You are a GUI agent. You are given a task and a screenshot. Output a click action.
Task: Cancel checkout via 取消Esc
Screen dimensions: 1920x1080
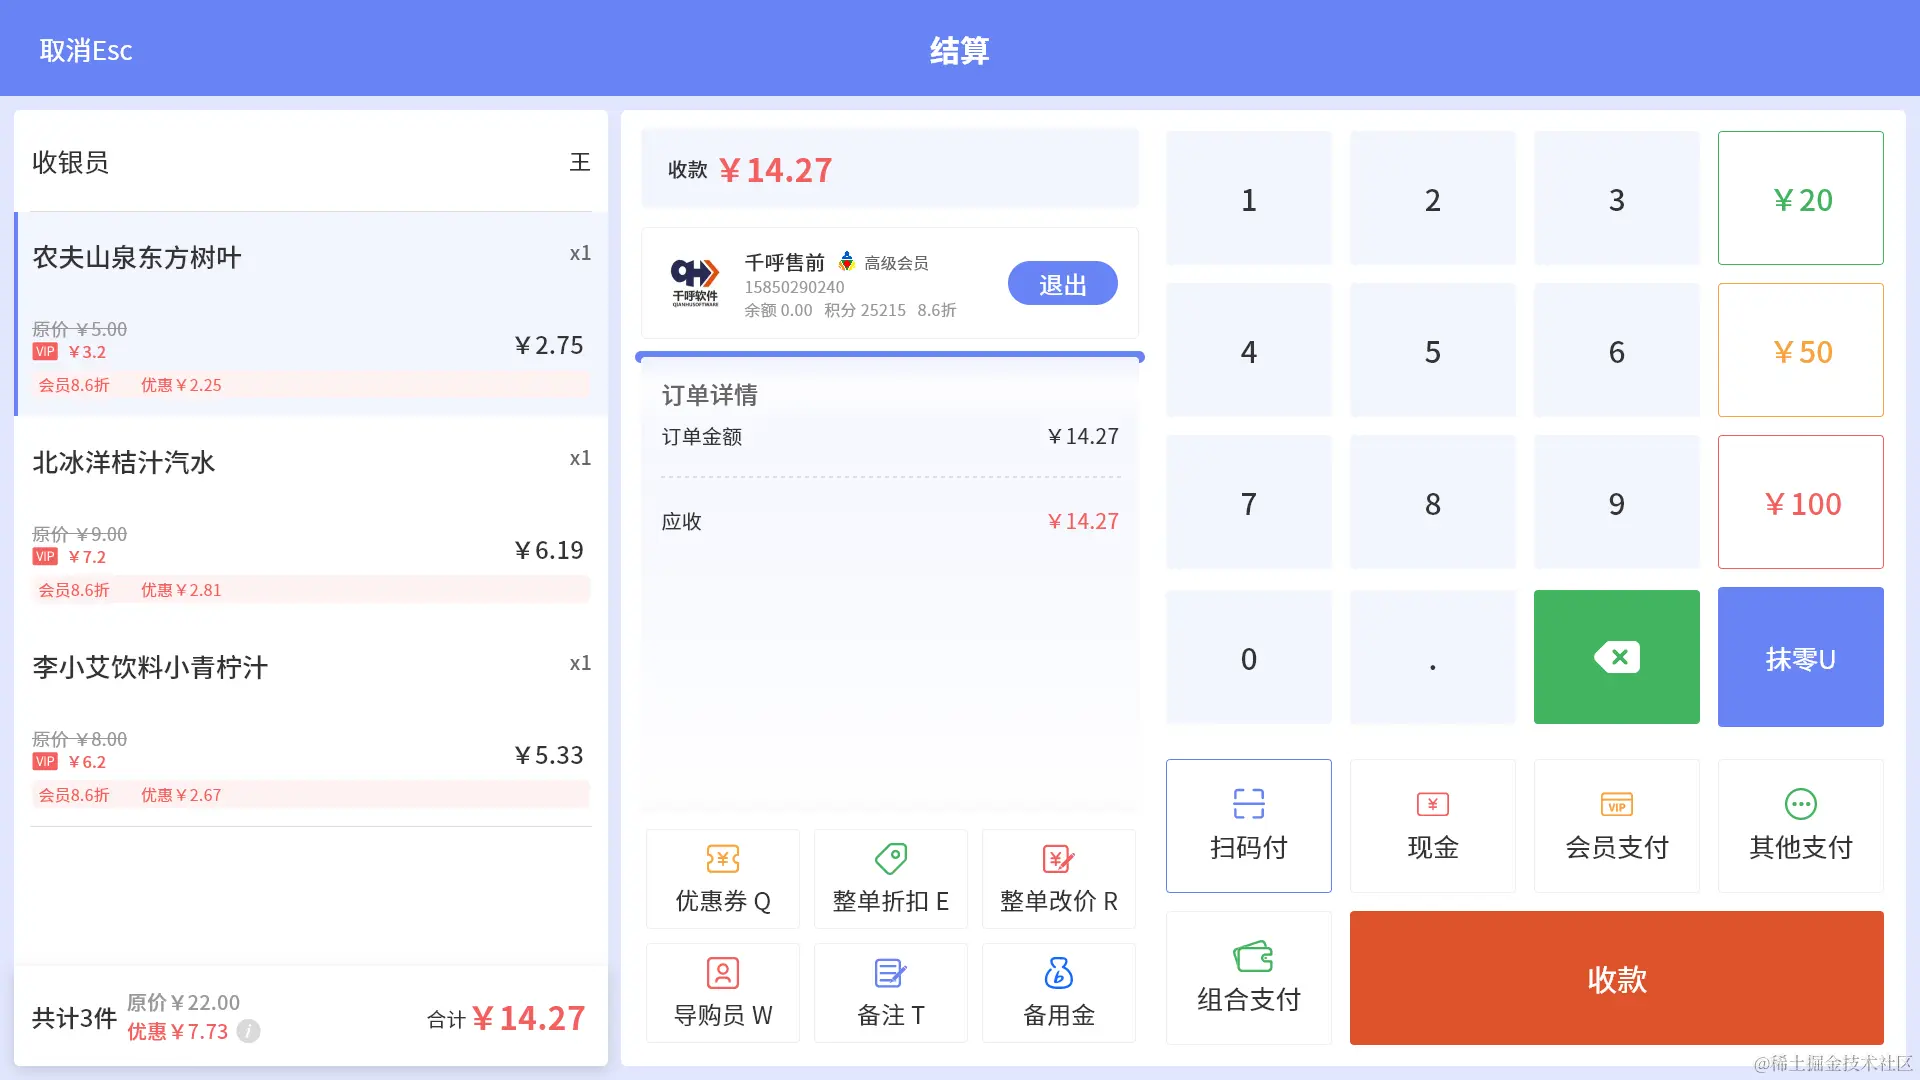(86, 50)
